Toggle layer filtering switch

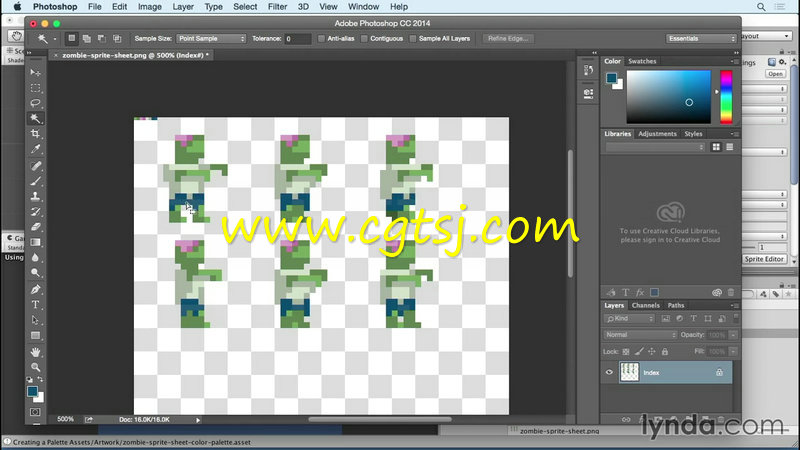point(736,318)
